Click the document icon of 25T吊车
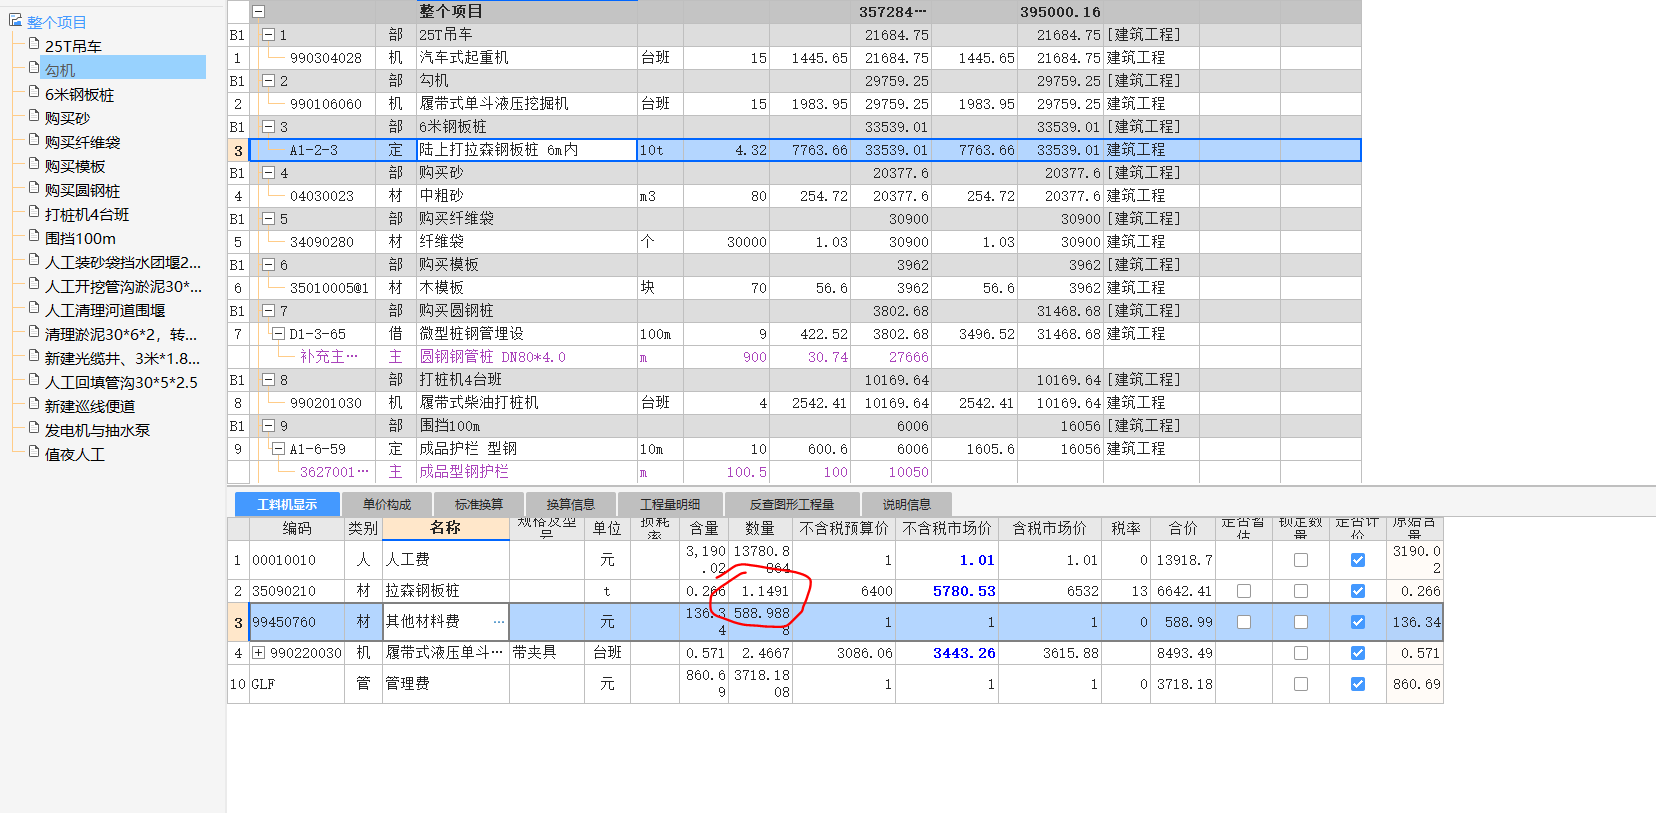Screen dimensions: 1656x813 [34, 44]
